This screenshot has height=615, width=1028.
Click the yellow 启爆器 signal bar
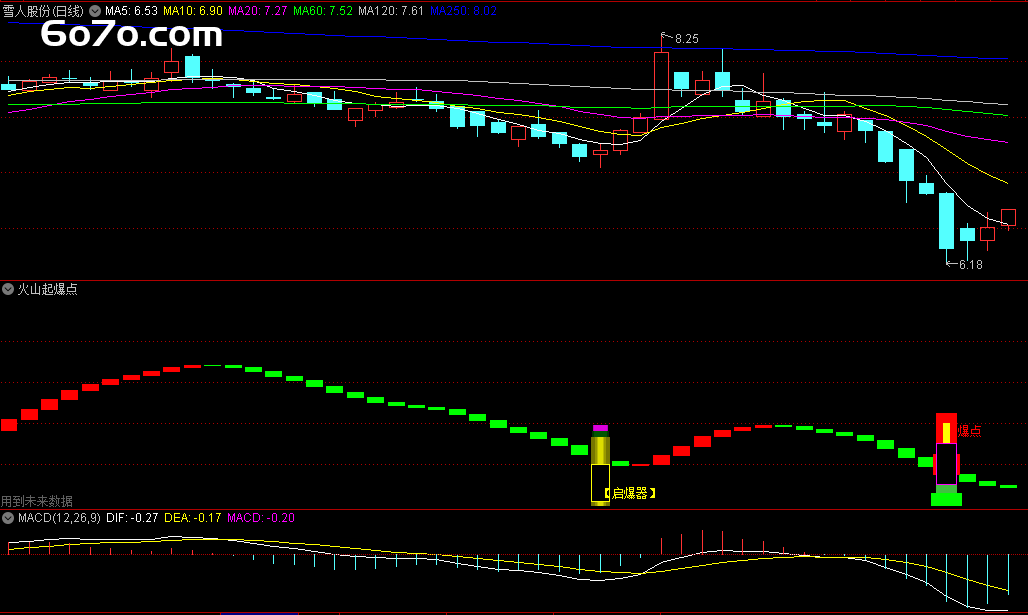[x=601, y=466]
